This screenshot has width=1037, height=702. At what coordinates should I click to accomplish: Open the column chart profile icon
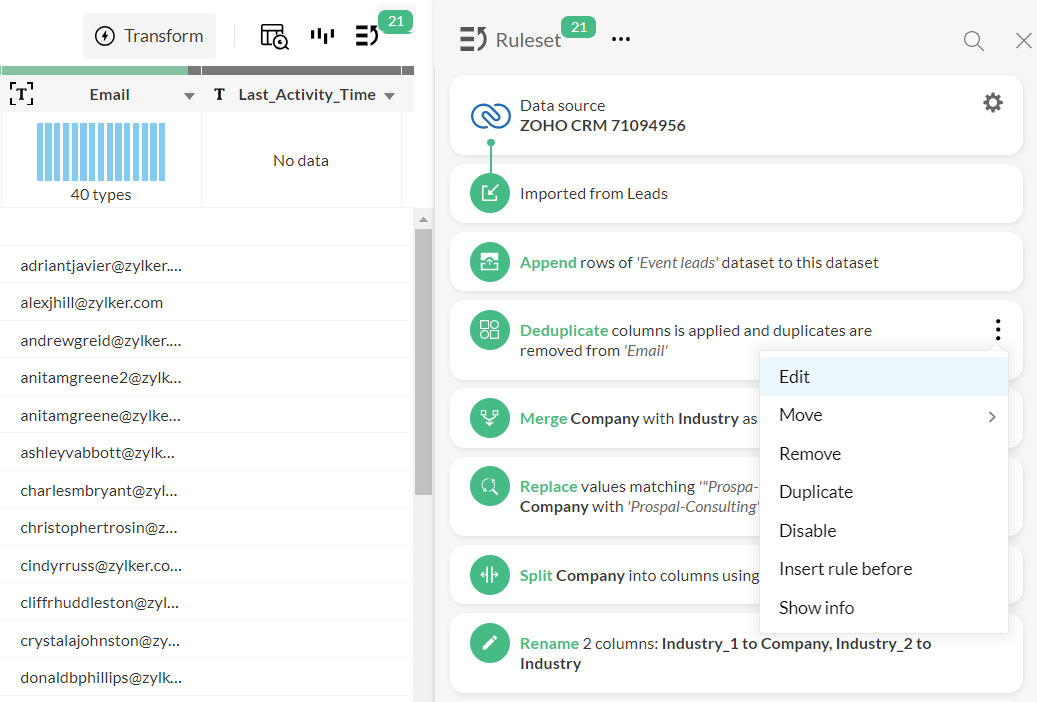[x=322, y=36]
